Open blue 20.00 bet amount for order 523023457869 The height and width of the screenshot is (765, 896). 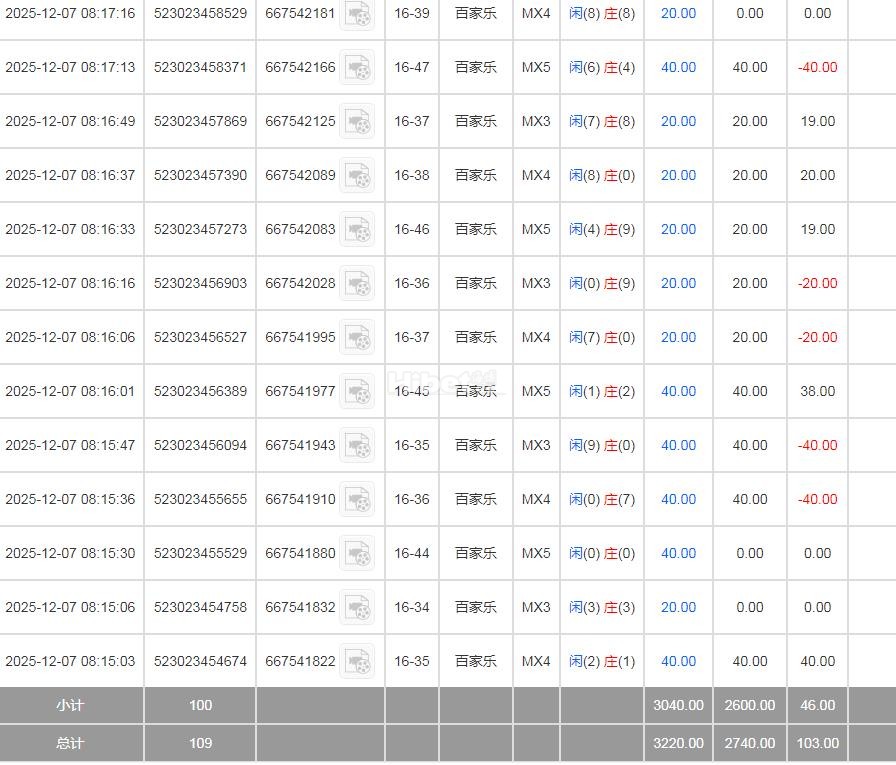point(678,121)
